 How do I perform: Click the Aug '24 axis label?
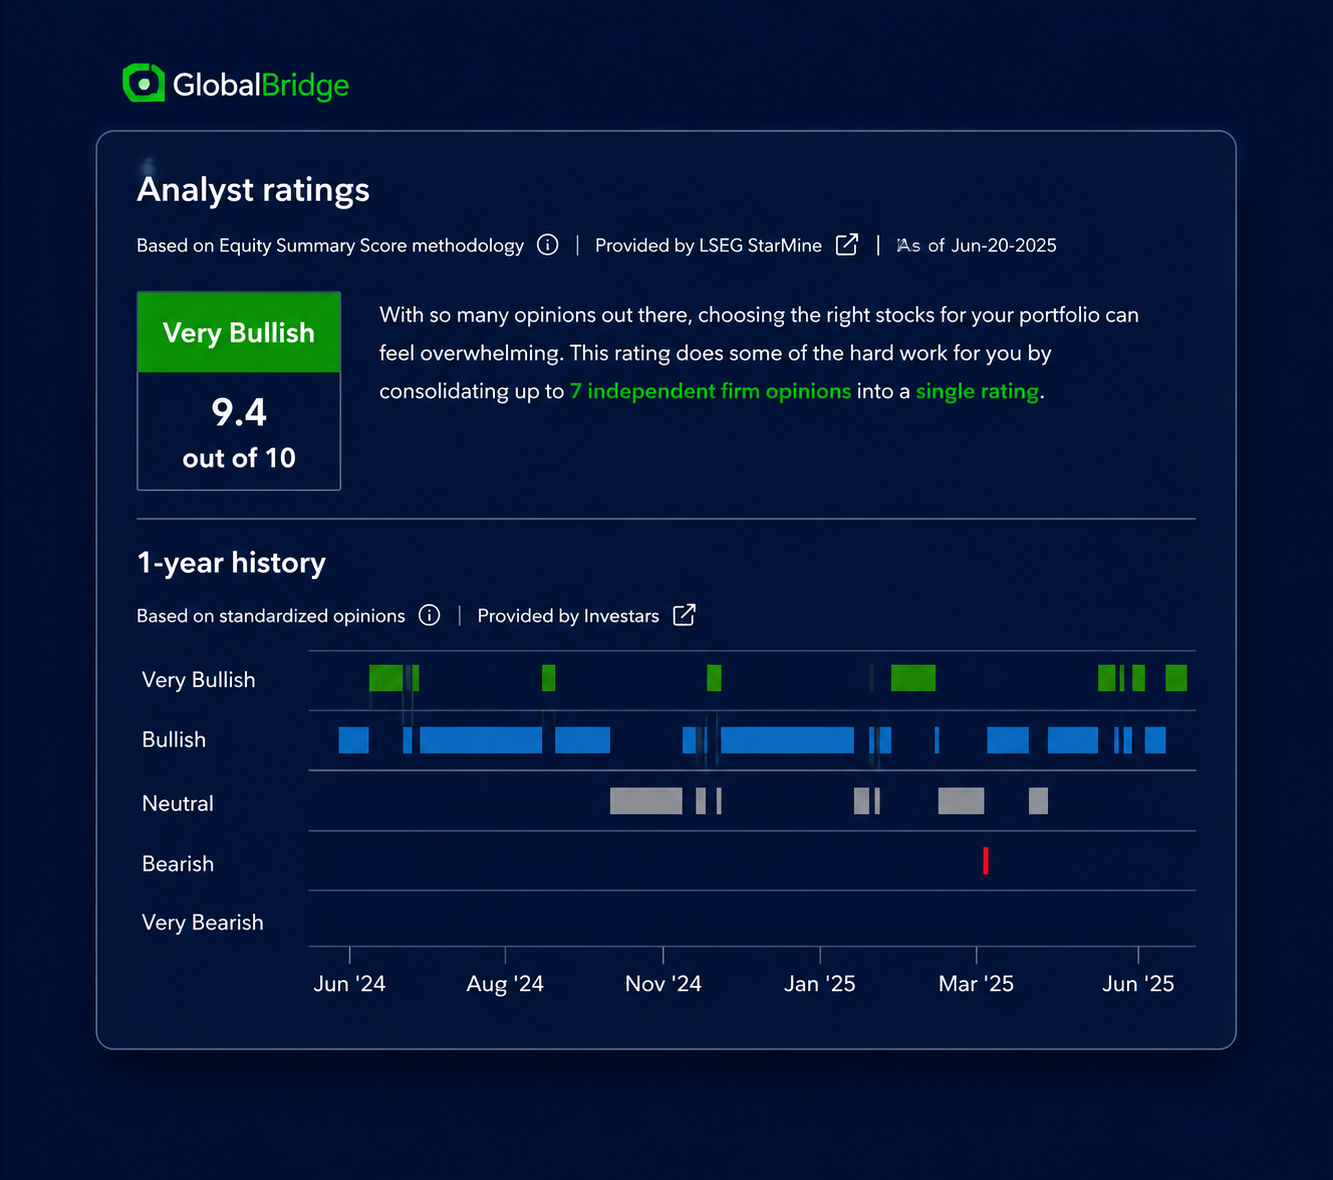click(505, 984)
